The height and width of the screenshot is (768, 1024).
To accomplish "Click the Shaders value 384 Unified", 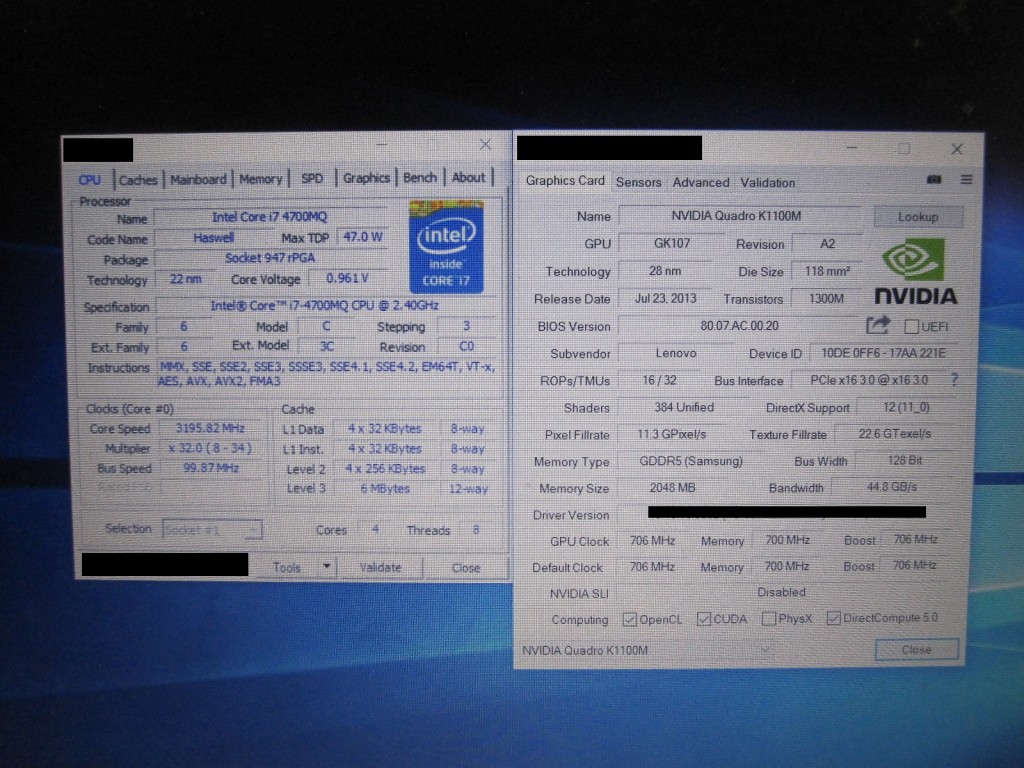I will [x=684, y=407].
